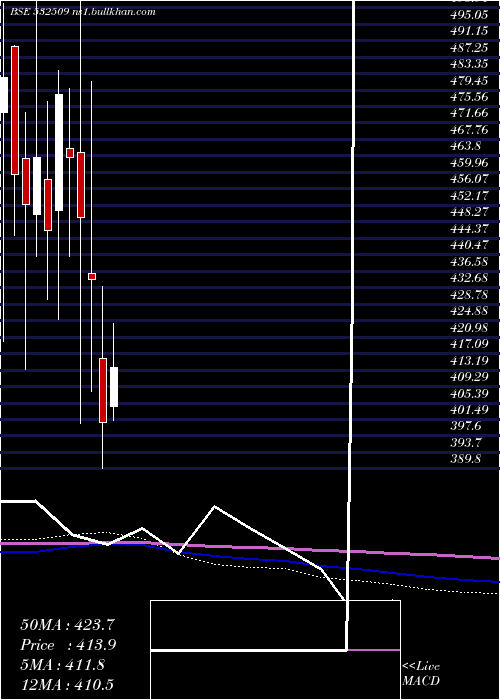Click the <<Live MACD label
The image size is (500, 700).
coord(421,674)
